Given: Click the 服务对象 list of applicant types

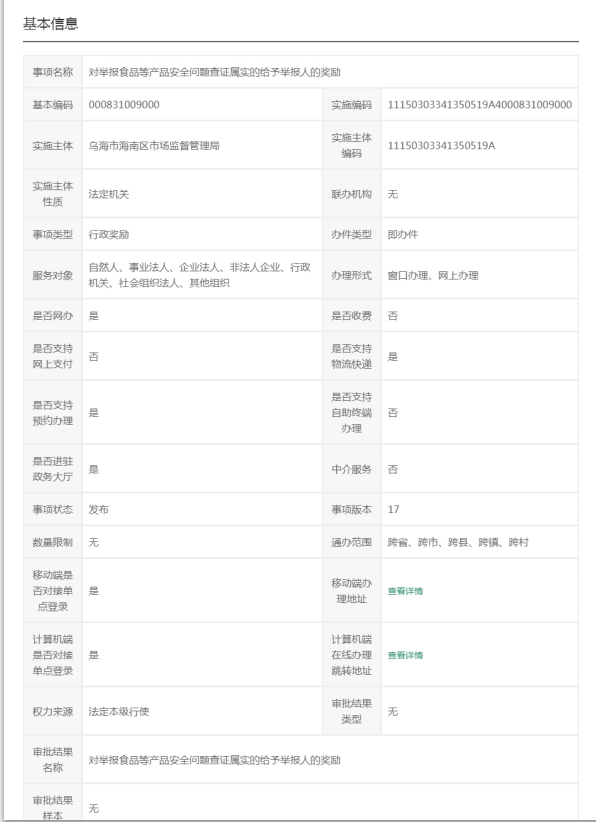Looking at the screenshot, I should pyautogui.click(x=200, y=275).
